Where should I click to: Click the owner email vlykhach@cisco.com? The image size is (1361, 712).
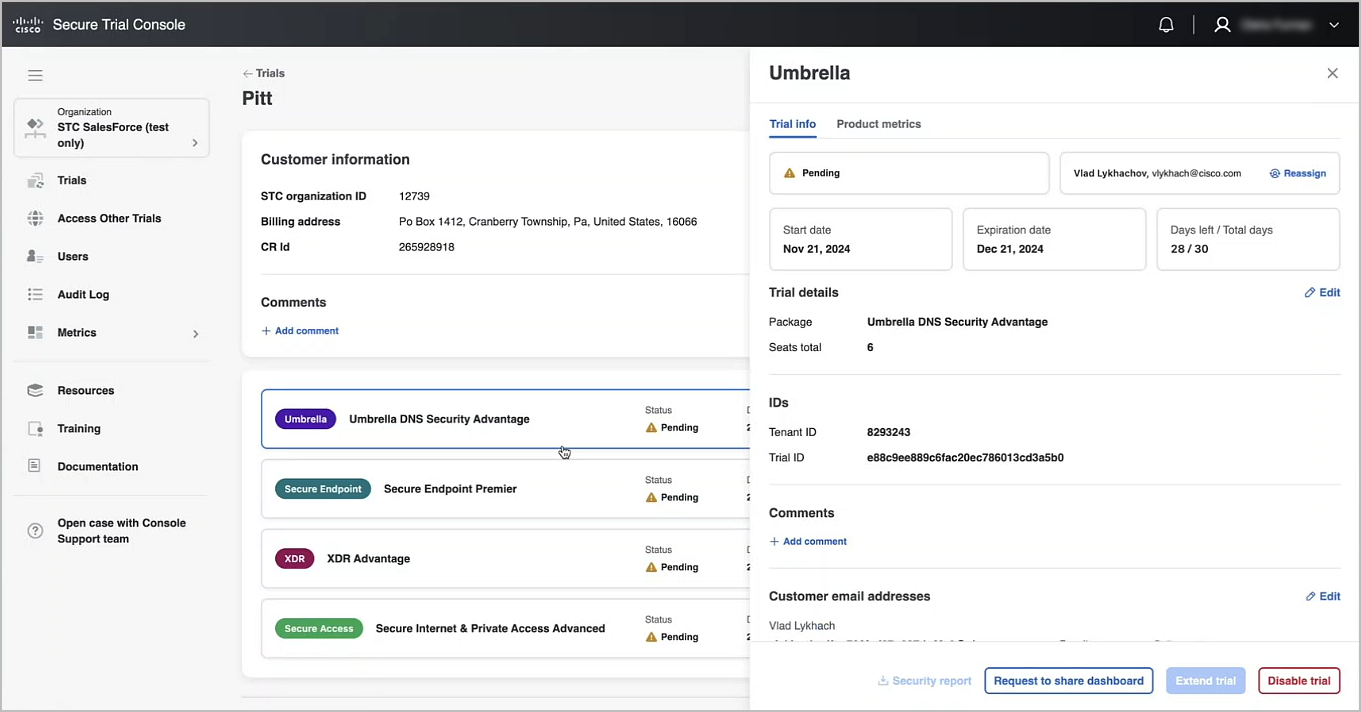click(x=1196, y=173)
